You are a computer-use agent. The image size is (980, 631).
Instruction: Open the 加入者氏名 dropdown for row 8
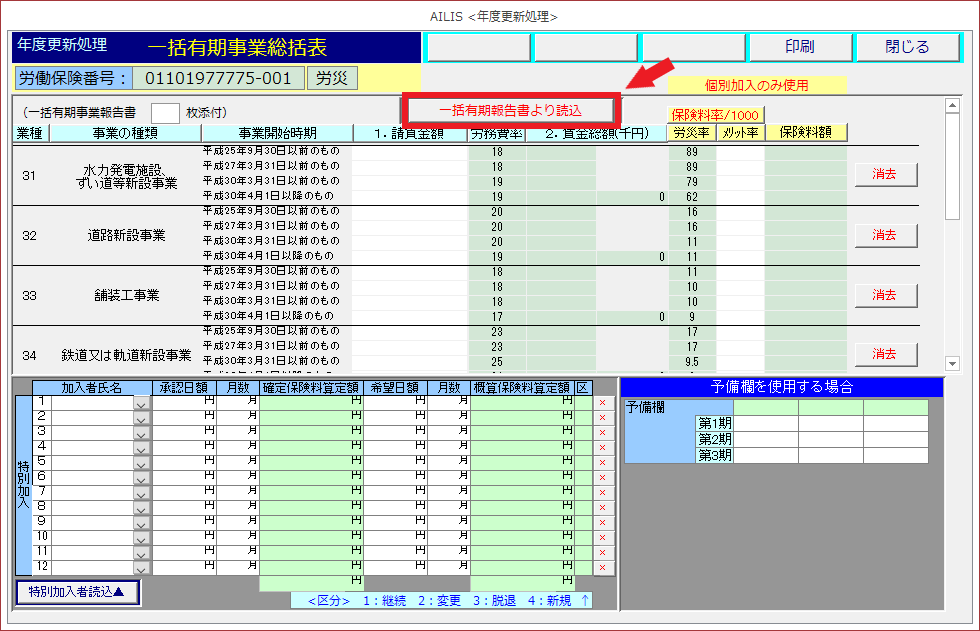coord(141,508)
